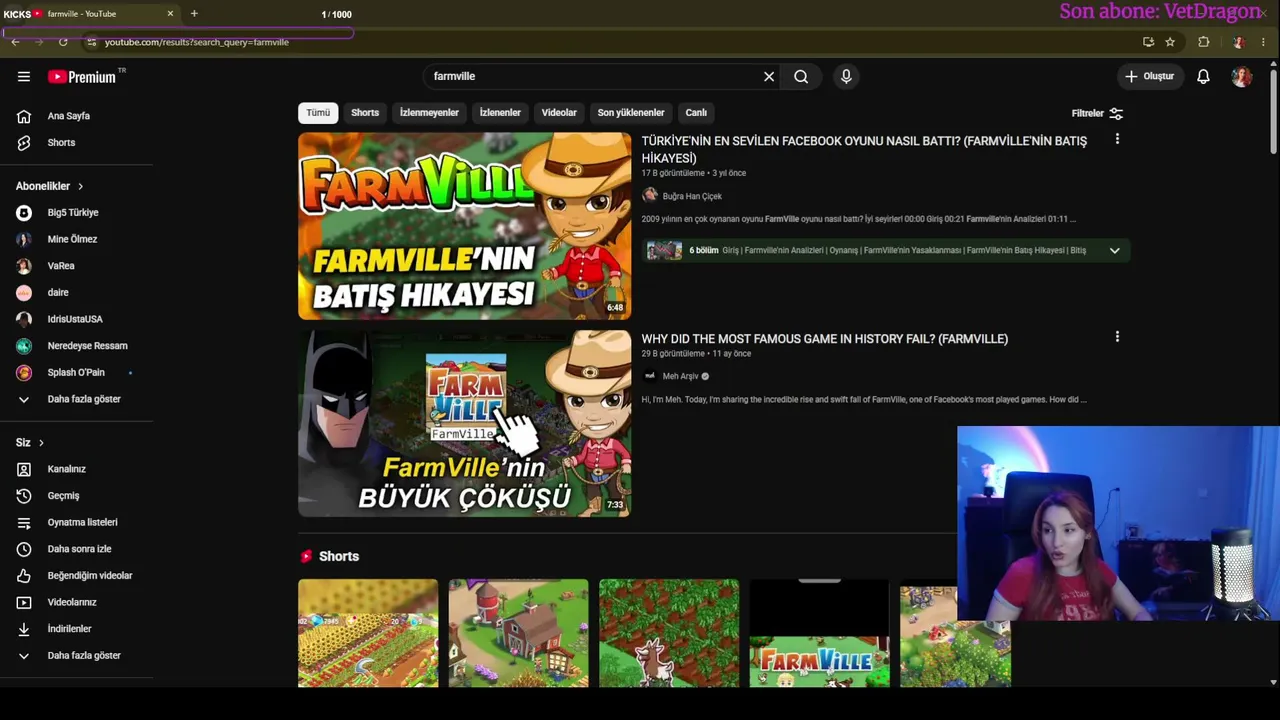
Task: Open Beğendiğim videolar thumbs-up icon
Action: point(24,576)
